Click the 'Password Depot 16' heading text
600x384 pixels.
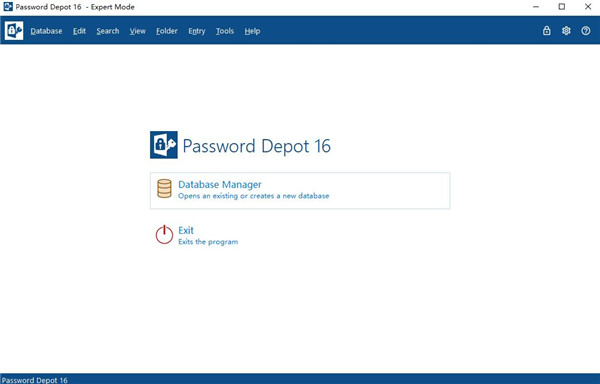[x=256, y=146]
